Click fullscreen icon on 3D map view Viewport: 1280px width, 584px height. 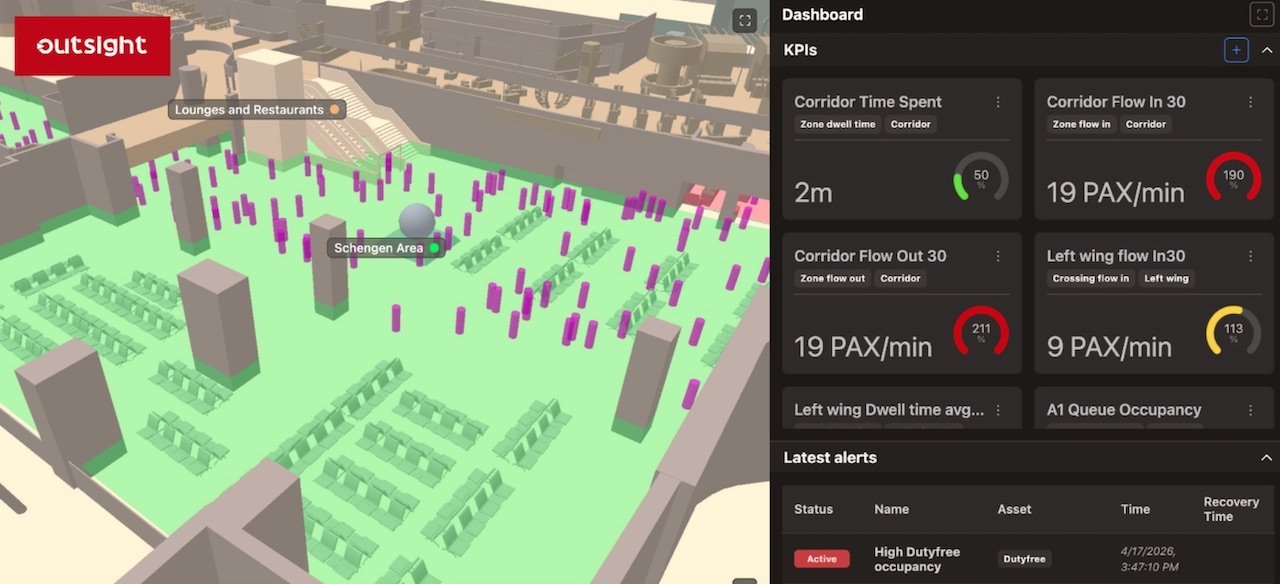744,21
